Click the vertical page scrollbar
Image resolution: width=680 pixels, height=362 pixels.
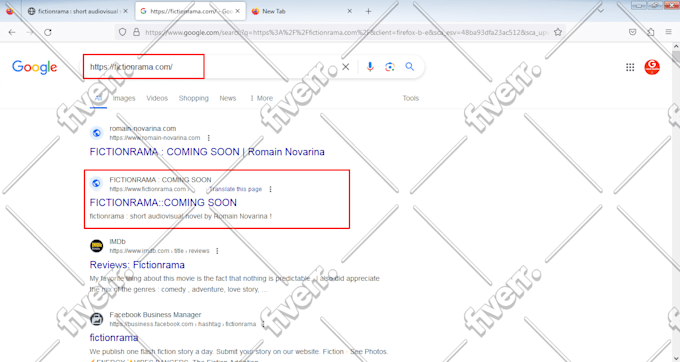tap(676, 202)
